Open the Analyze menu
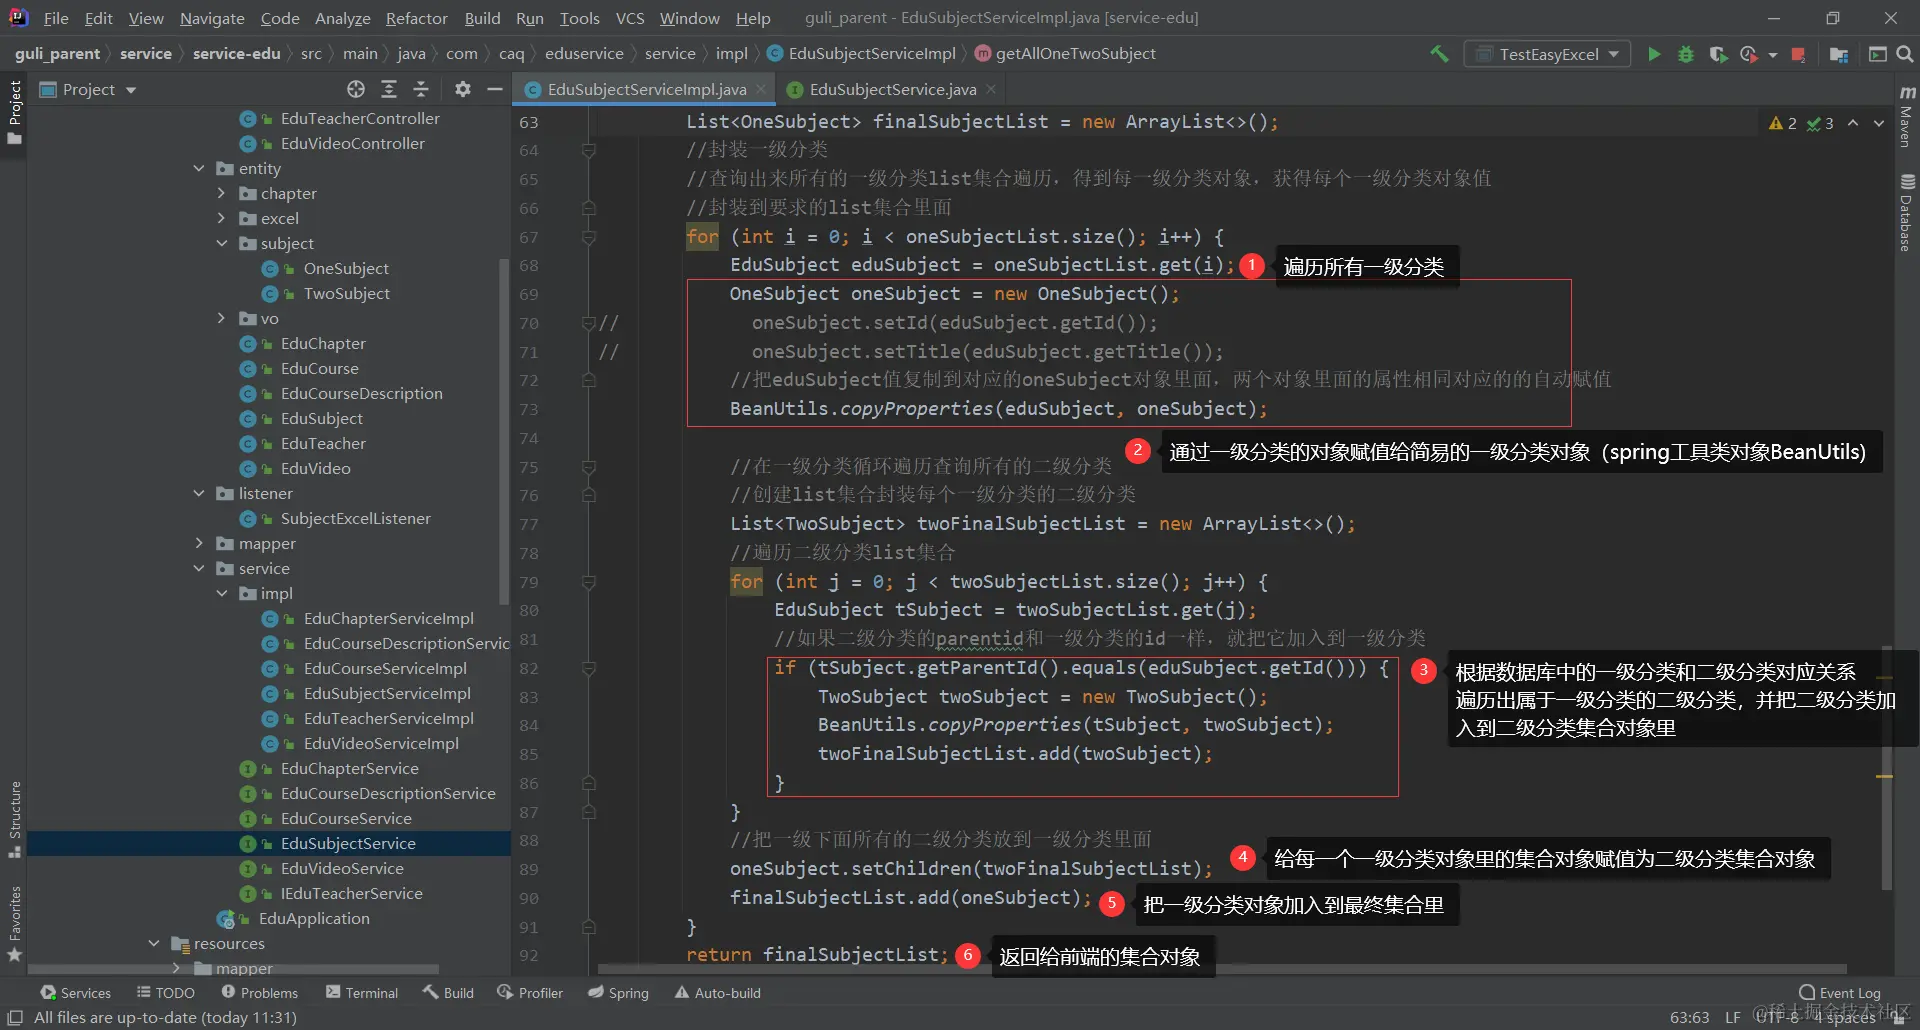 pyautogui.click(x=343, y=18)
